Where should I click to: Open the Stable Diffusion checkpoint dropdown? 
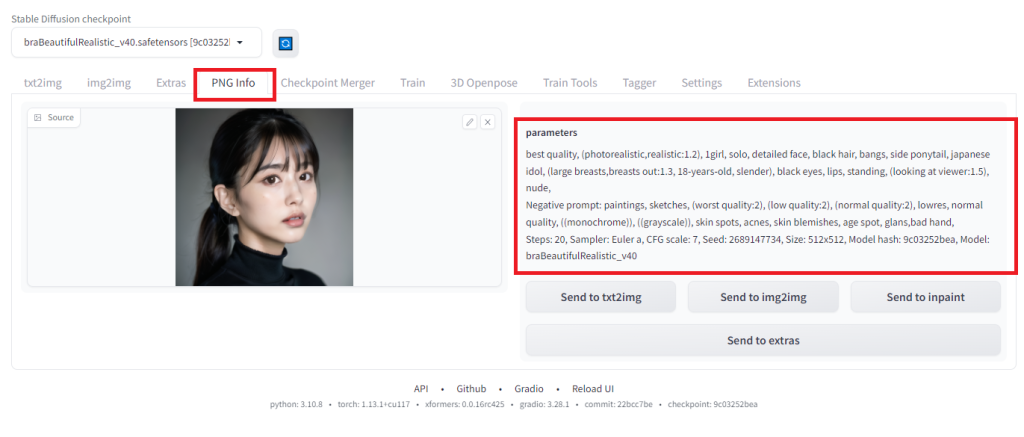tap(136, 42)
